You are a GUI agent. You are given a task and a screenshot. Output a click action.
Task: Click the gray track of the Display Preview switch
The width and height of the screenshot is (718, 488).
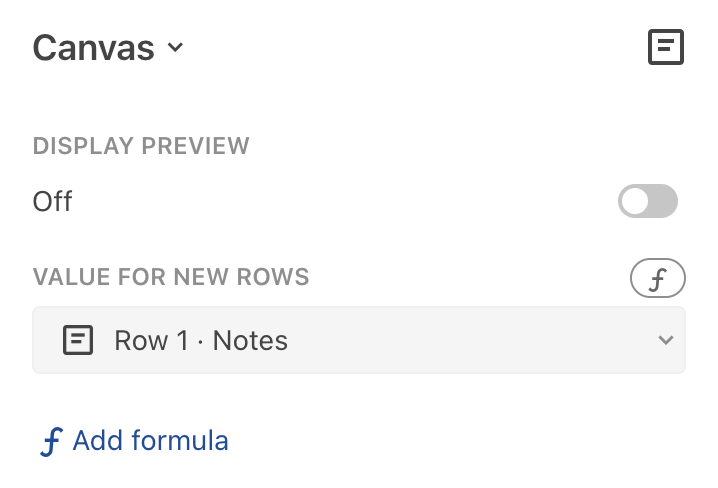662,201
